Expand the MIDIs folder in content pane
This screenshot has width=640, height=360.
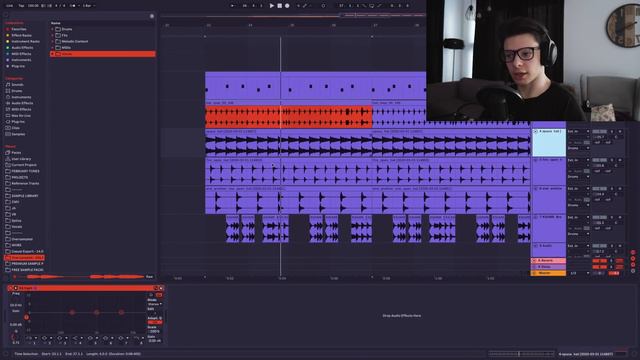point(52,48)
